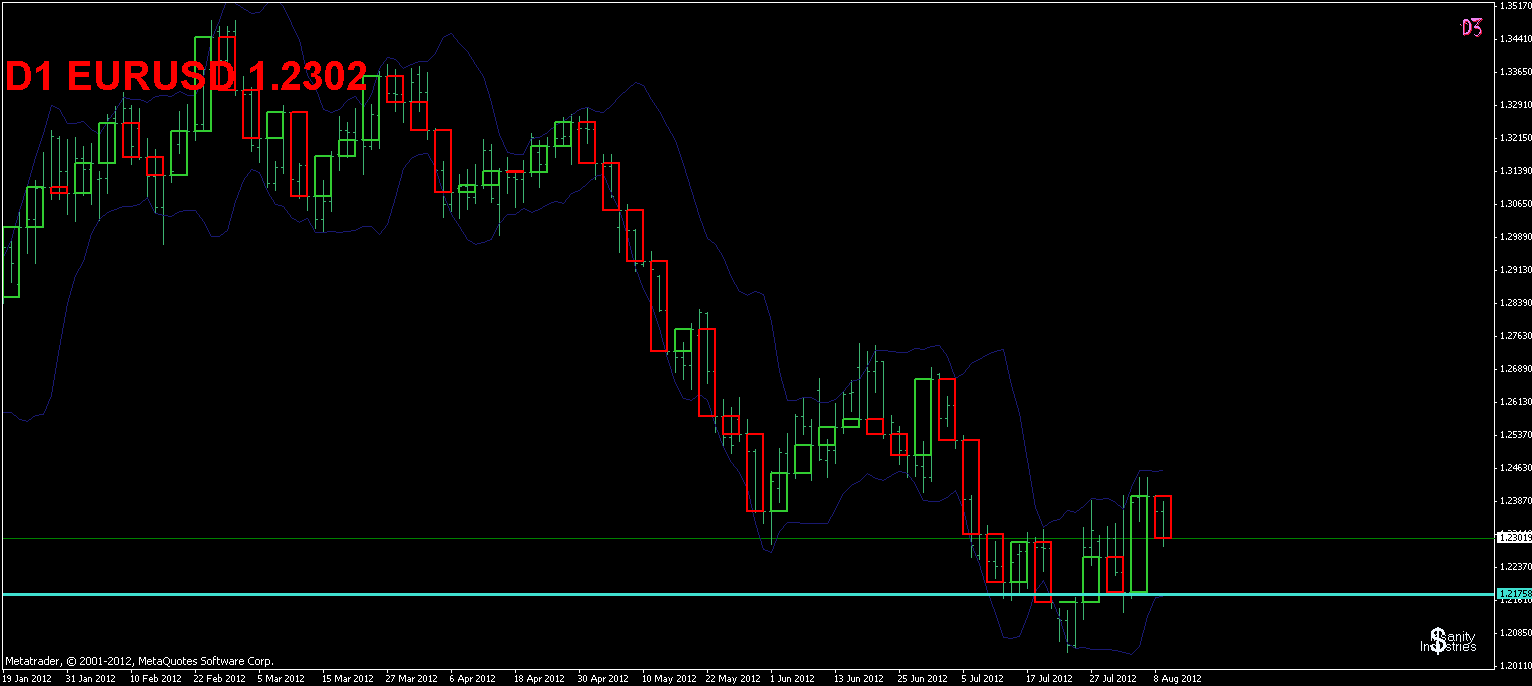This screenshot has height=686, width=1532.
Task: Click the 10 May 2012 date label
Action: pyautogui.click(x=667, y=678)
